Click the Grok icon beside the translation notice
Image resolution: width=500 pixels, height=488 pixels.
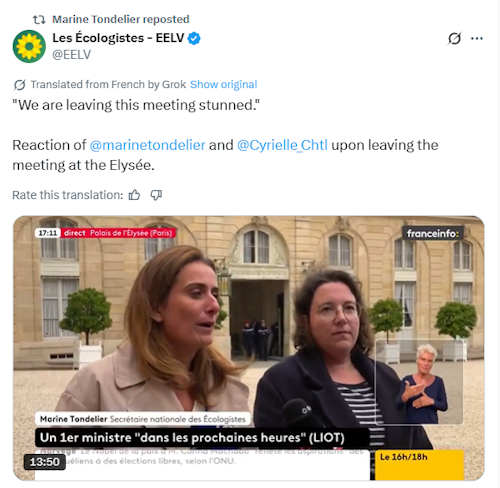[19, 85]
